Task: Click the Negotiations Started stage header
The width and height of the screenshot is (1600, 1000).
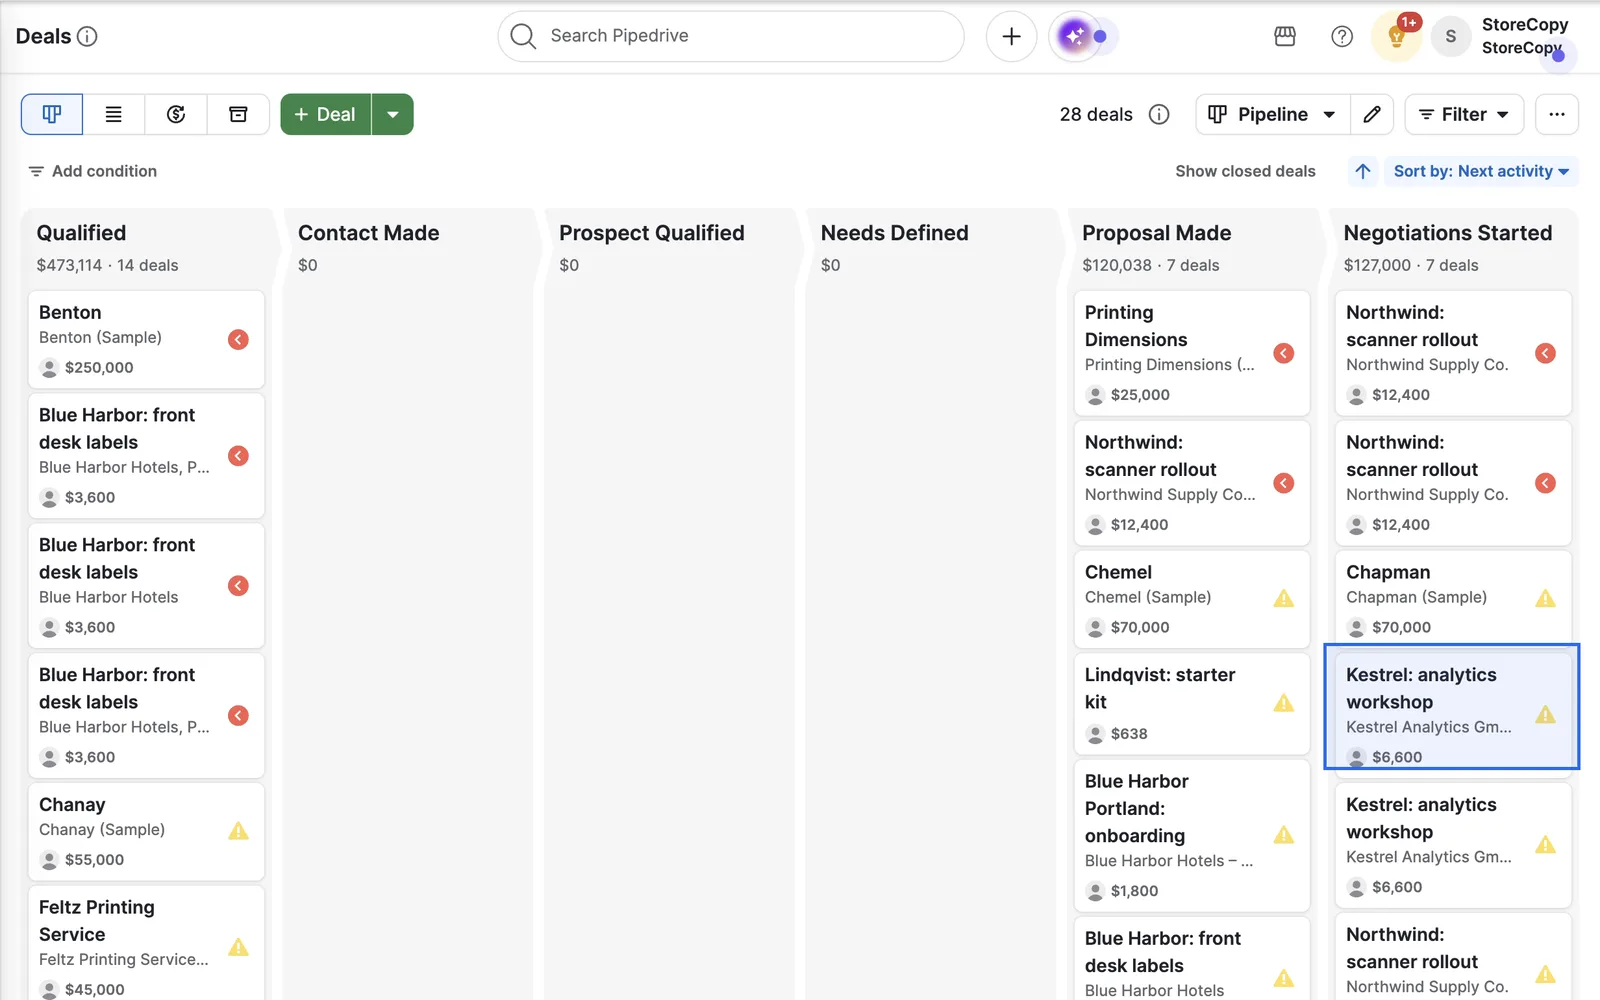Action: [1448, 233]
